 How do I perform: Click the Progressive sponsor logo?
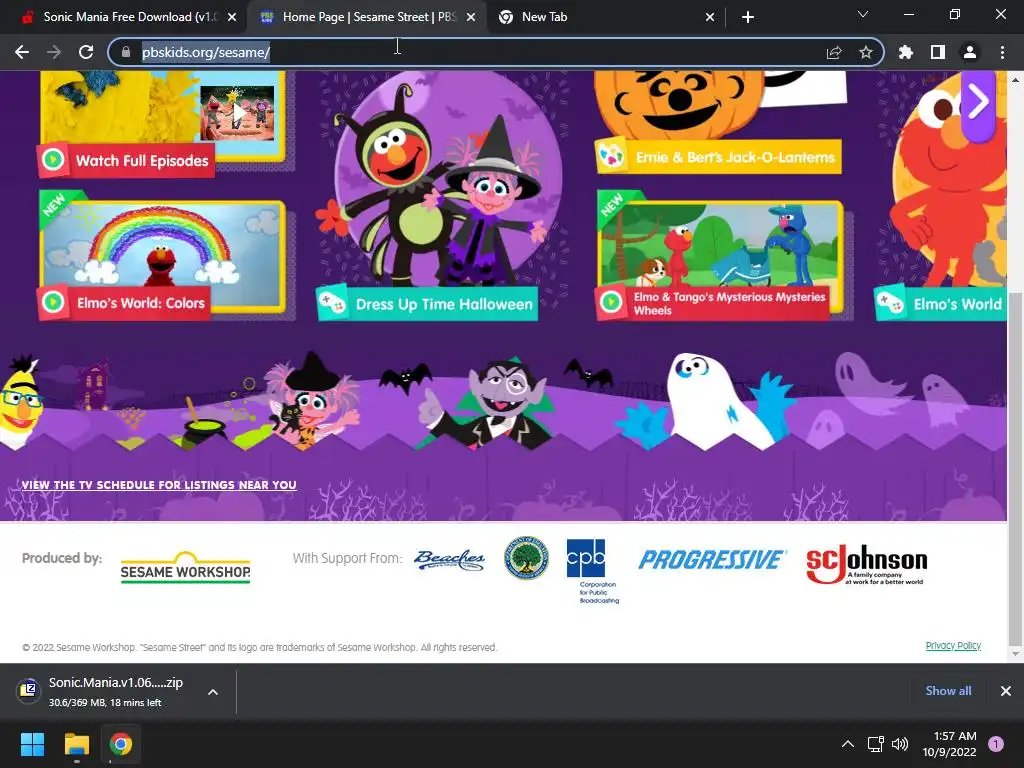[712, 560]
